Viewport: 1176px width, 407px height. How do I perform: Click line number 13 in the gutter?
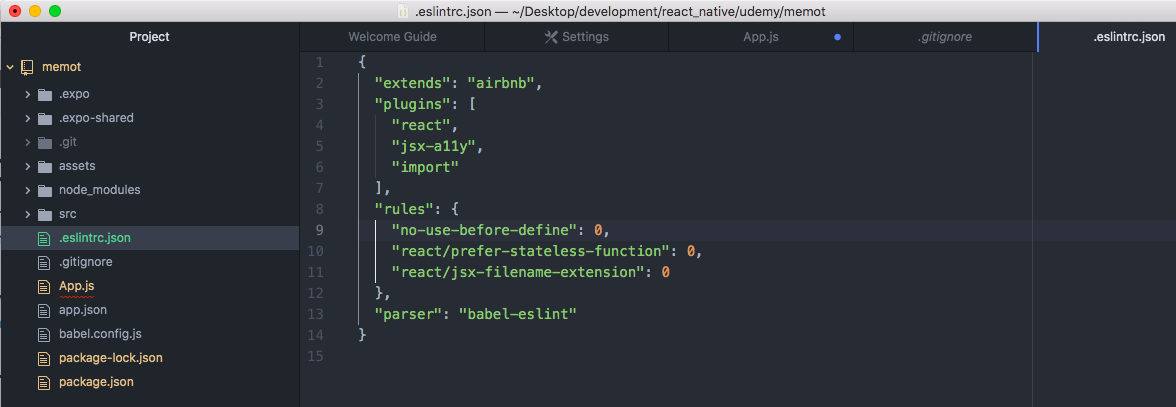click(x=318, y=314)
